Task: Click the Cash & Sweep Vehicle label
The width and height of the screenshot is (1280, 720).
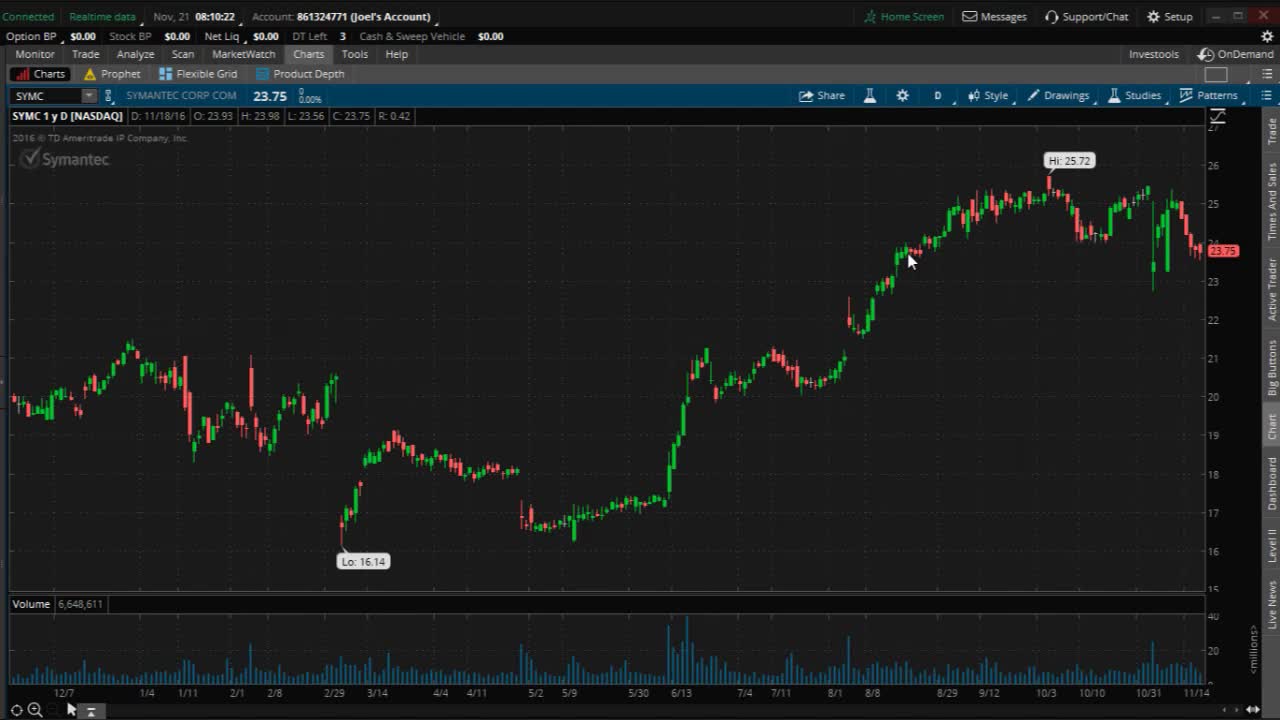Action: [412, 36]
